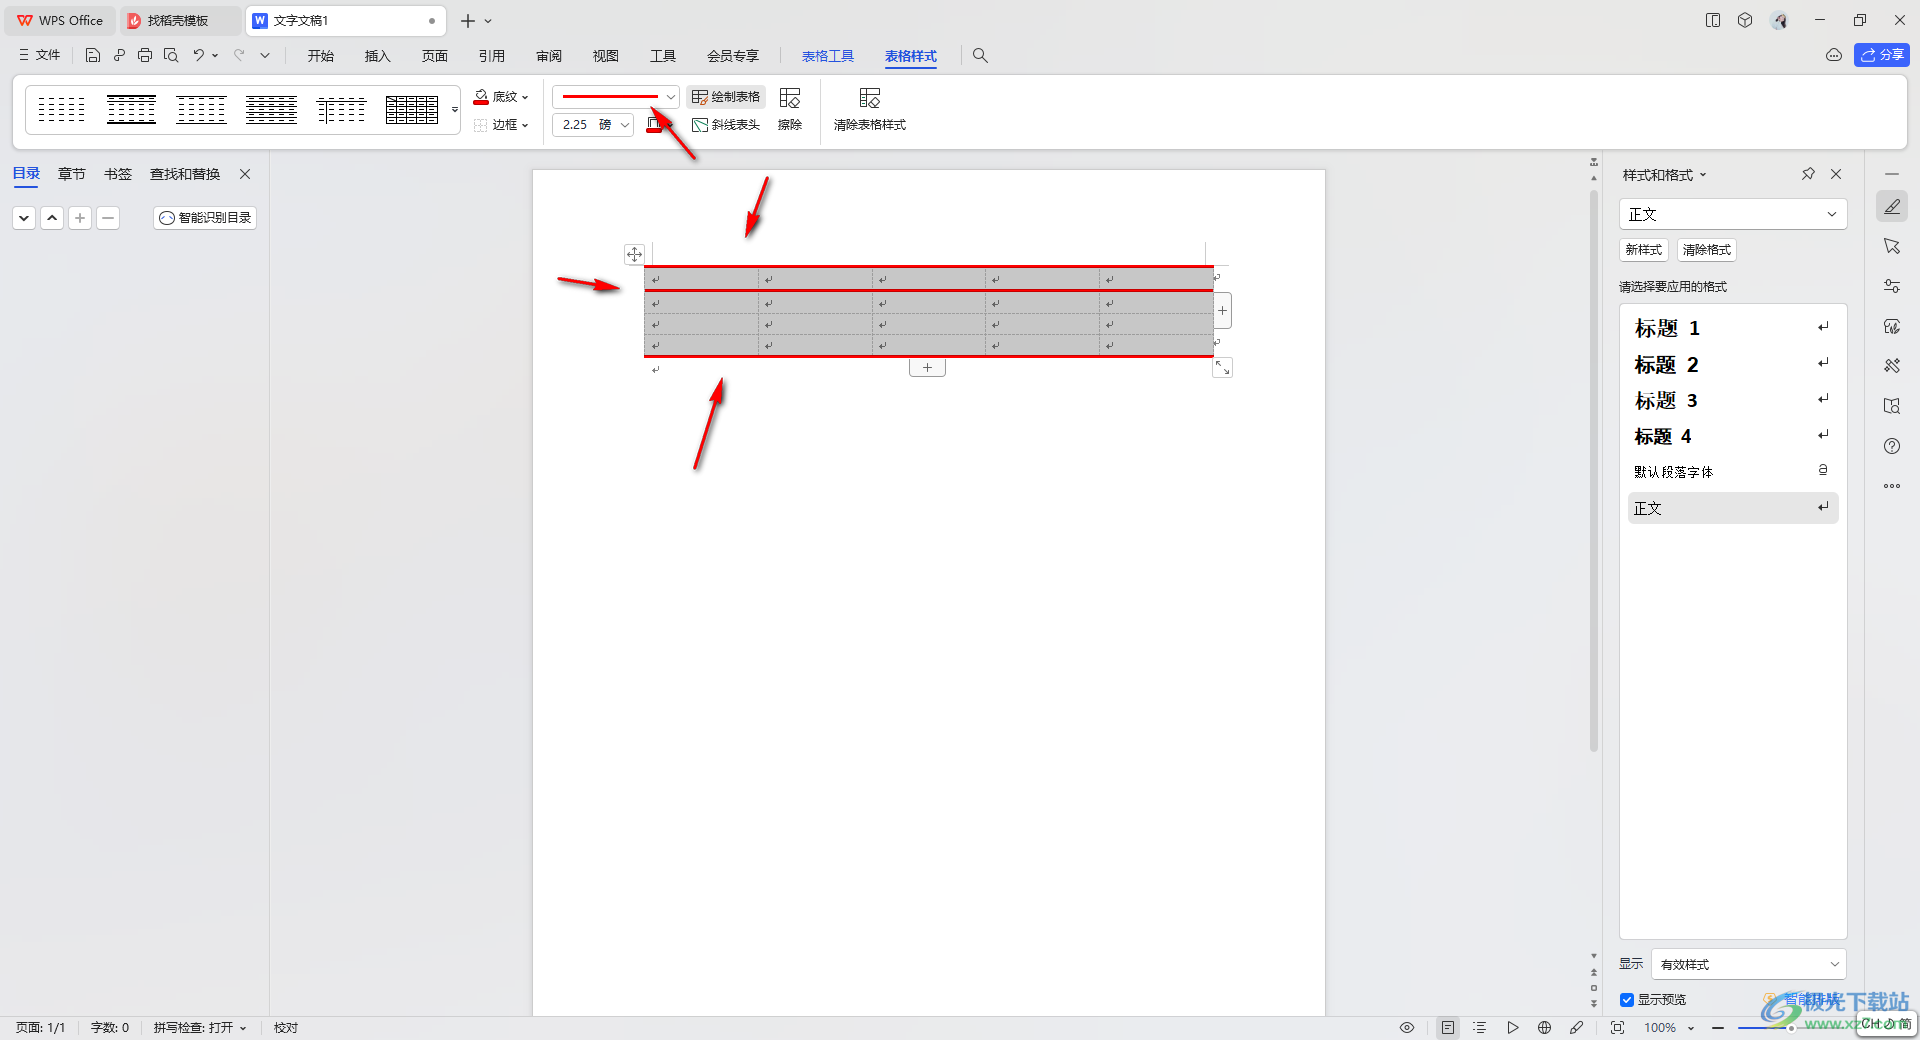Click the Diagonal Header (斜线表头) tool
1920x1040 pixels.
coord(726,125)
